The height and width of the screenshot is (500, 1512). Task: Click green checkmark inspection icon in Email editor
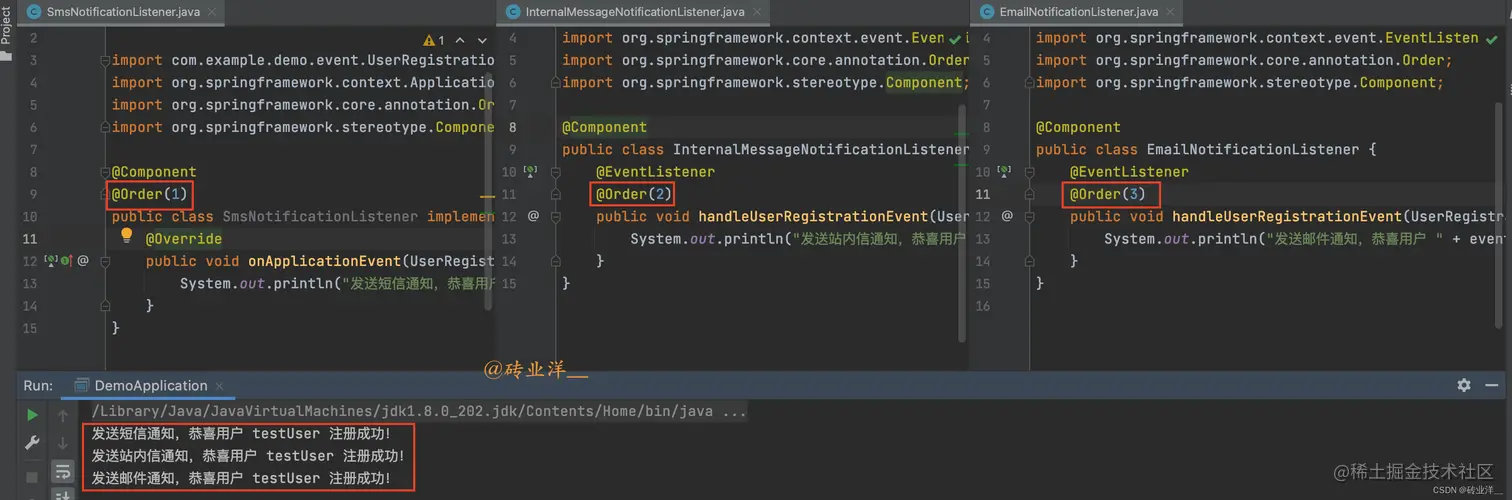pyautogui.click(x=1491, y=38)
